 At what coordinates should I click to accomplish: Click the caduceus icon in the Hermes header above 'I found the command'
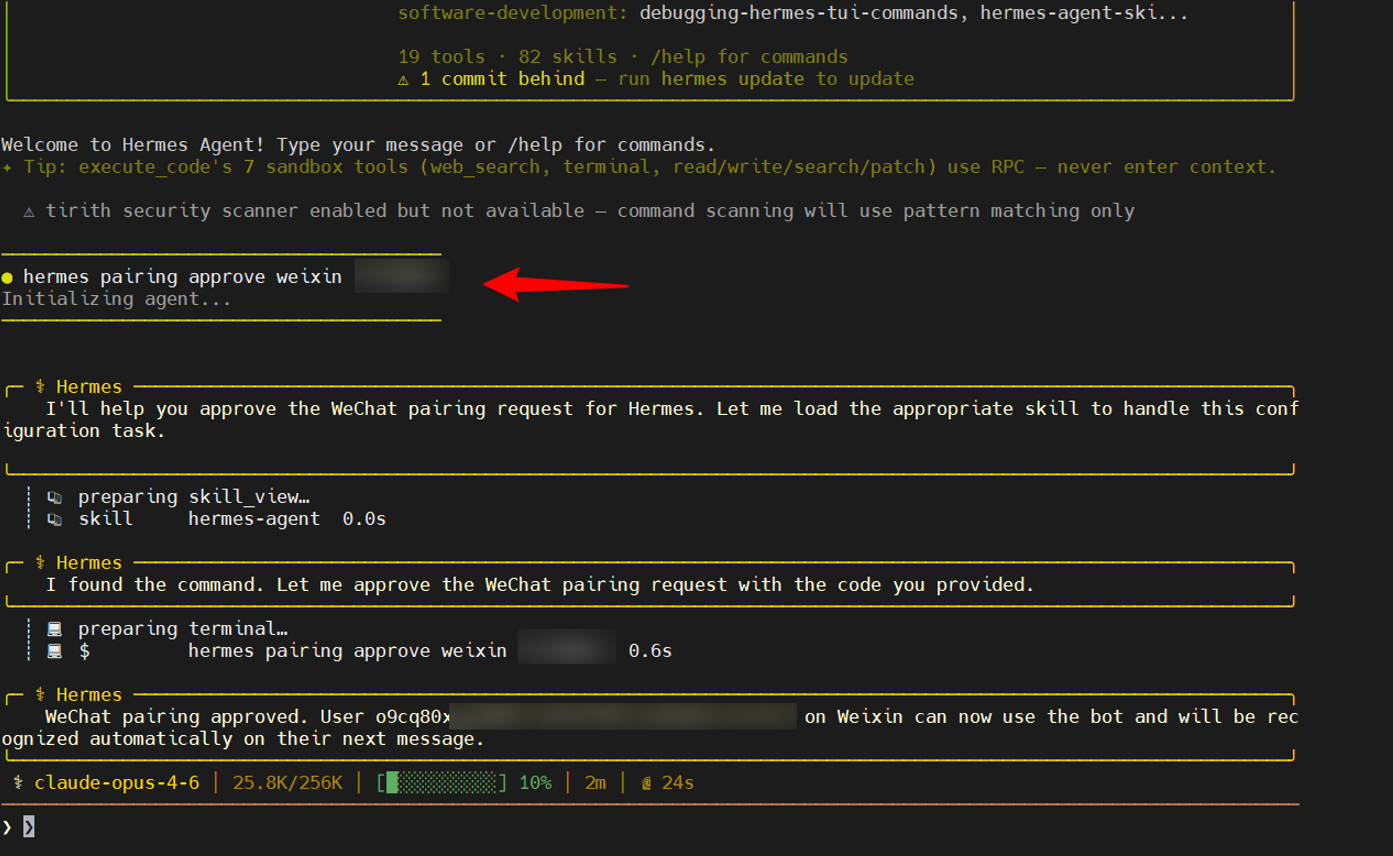tap(40, 563)
